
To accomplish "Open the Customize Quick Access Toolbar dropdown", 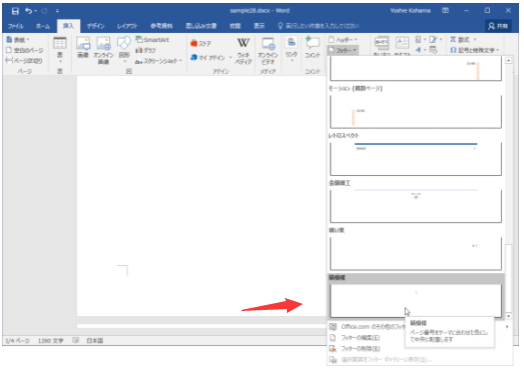I will 57,11.
